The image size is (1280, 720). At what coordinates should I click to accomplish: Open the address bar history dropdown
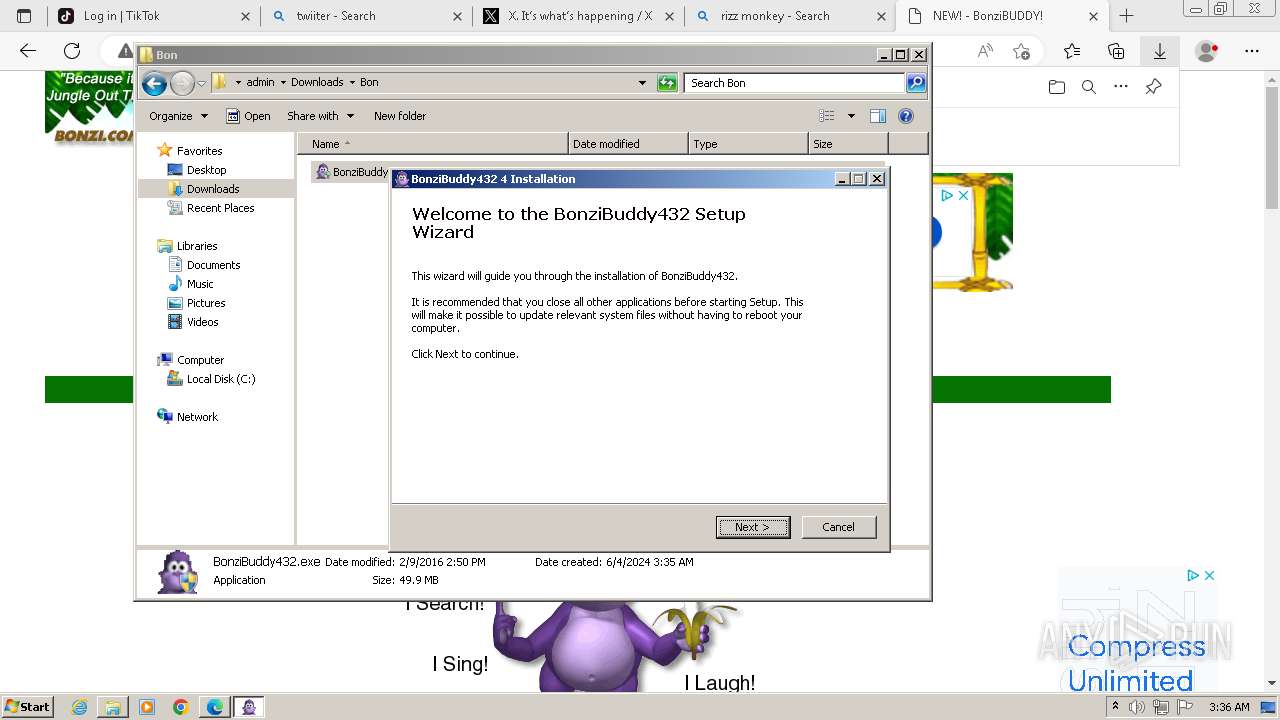(642, 83)
